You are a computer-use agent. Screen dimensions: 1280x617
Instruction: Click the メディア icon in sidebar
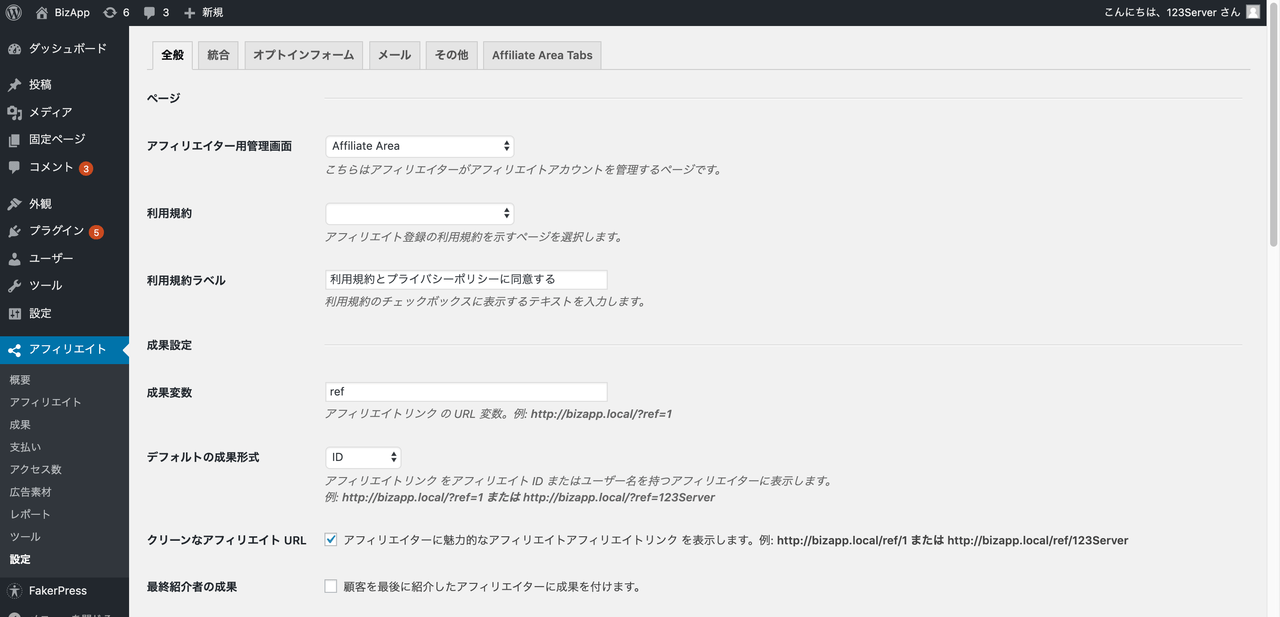(14, 112)
